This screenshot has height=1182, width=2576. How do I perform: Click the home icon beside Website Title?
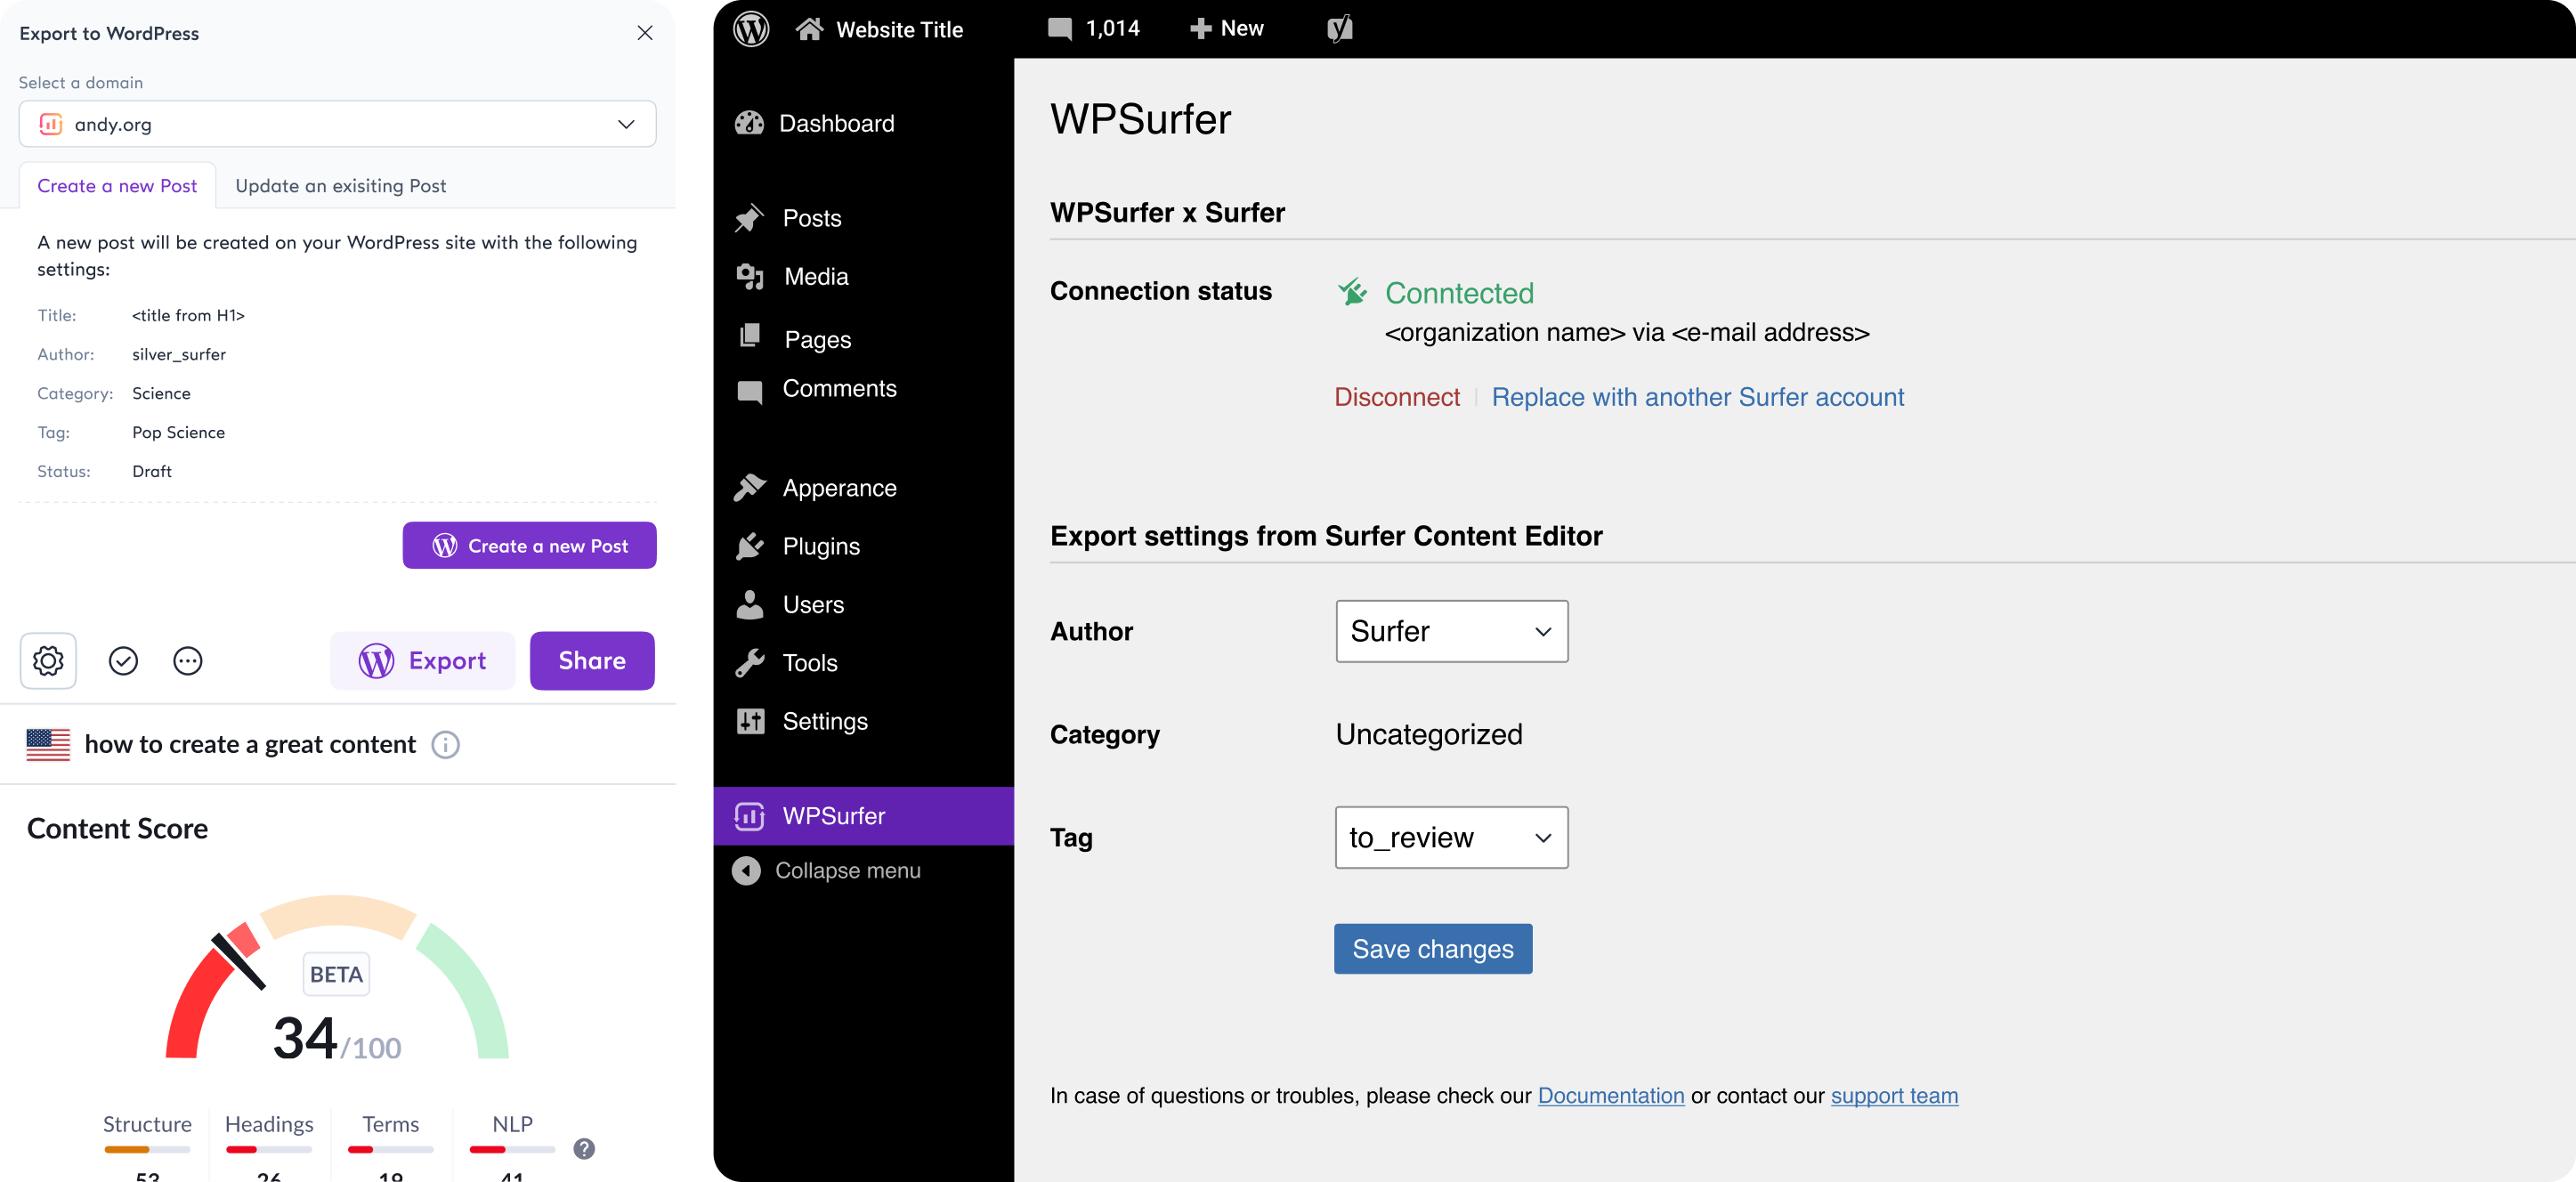pos(809,29)
